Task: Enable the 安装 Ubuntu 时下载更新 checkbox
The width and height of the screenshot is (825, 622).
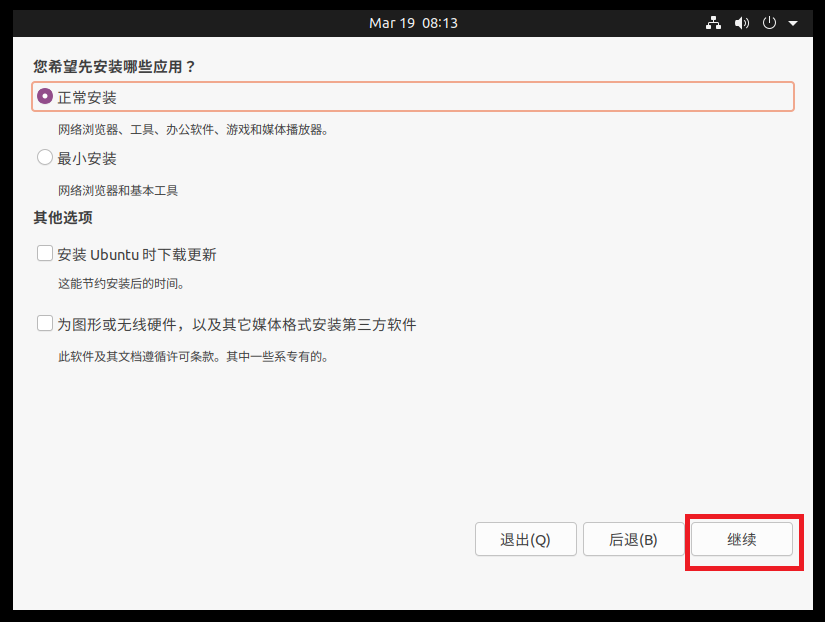Action: [45, 254]
